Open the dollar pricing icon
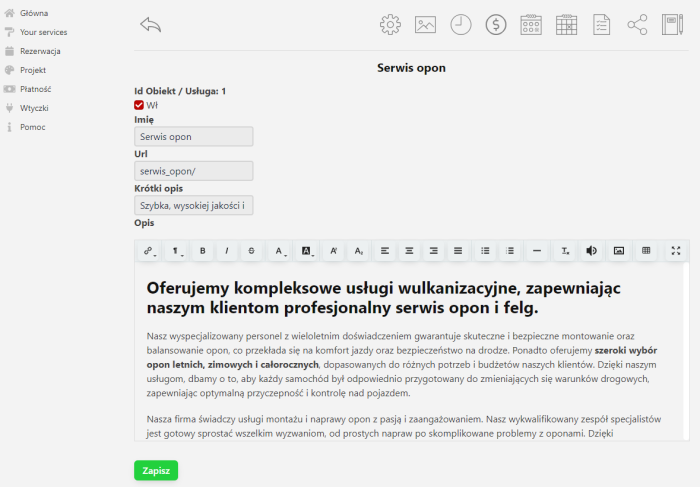The height and width of the screenshot is (487, 700). [496, 25]
